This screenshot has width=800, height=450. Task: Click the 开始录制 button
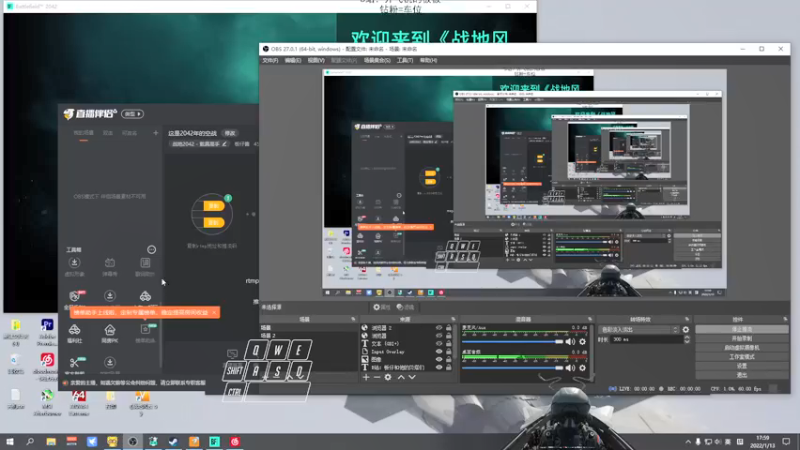pyautogui.click(x=741, y=339)
